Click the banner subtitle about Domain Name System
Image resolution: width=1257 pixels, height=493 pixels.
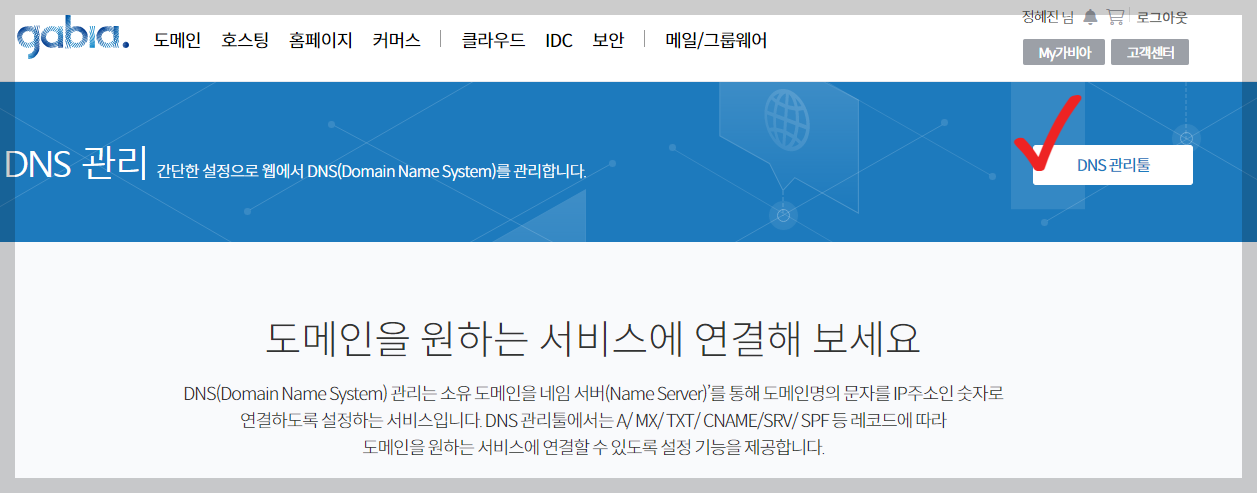point(371,171)
